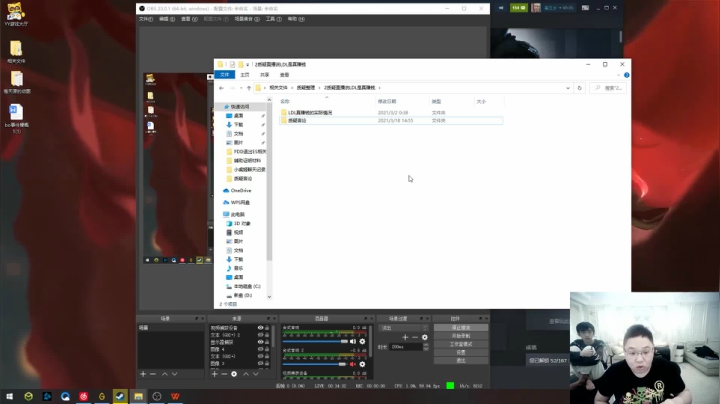
Task: Remove selected source in OBS Sources panel
Action: pyautogui.click(x=224, y=374)
